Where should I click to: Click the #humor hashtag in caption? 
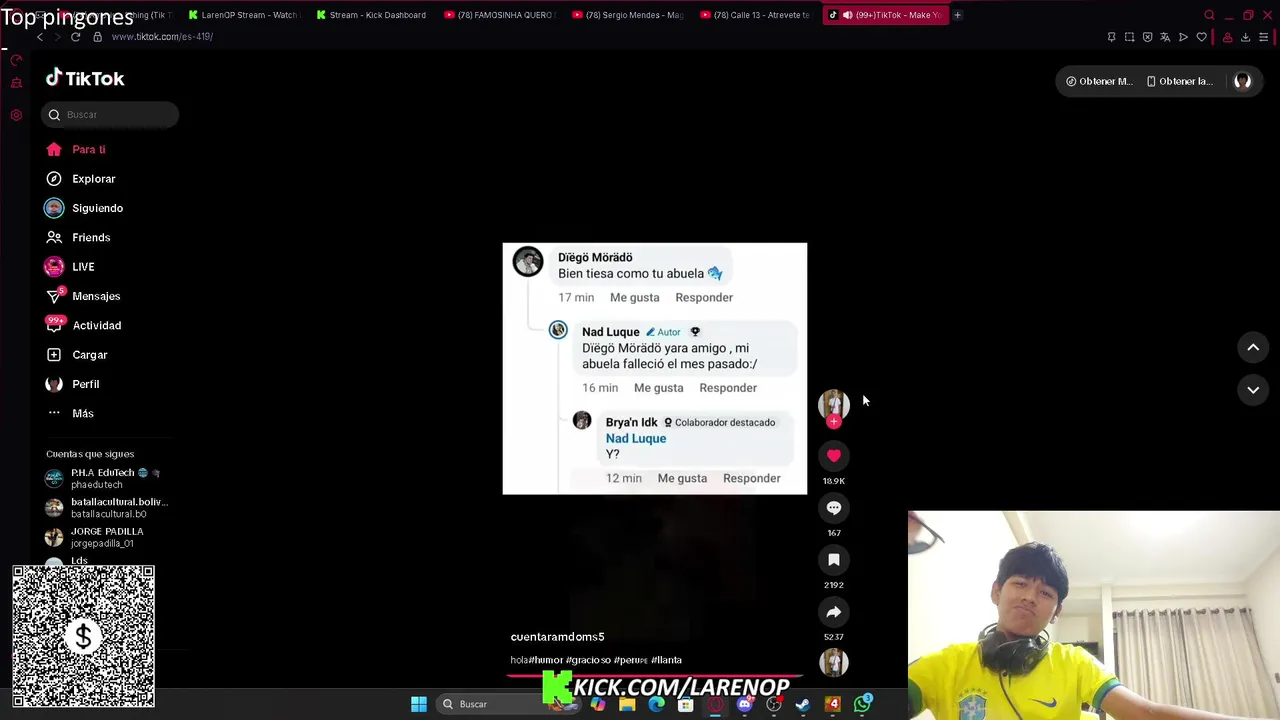(546, 660)
